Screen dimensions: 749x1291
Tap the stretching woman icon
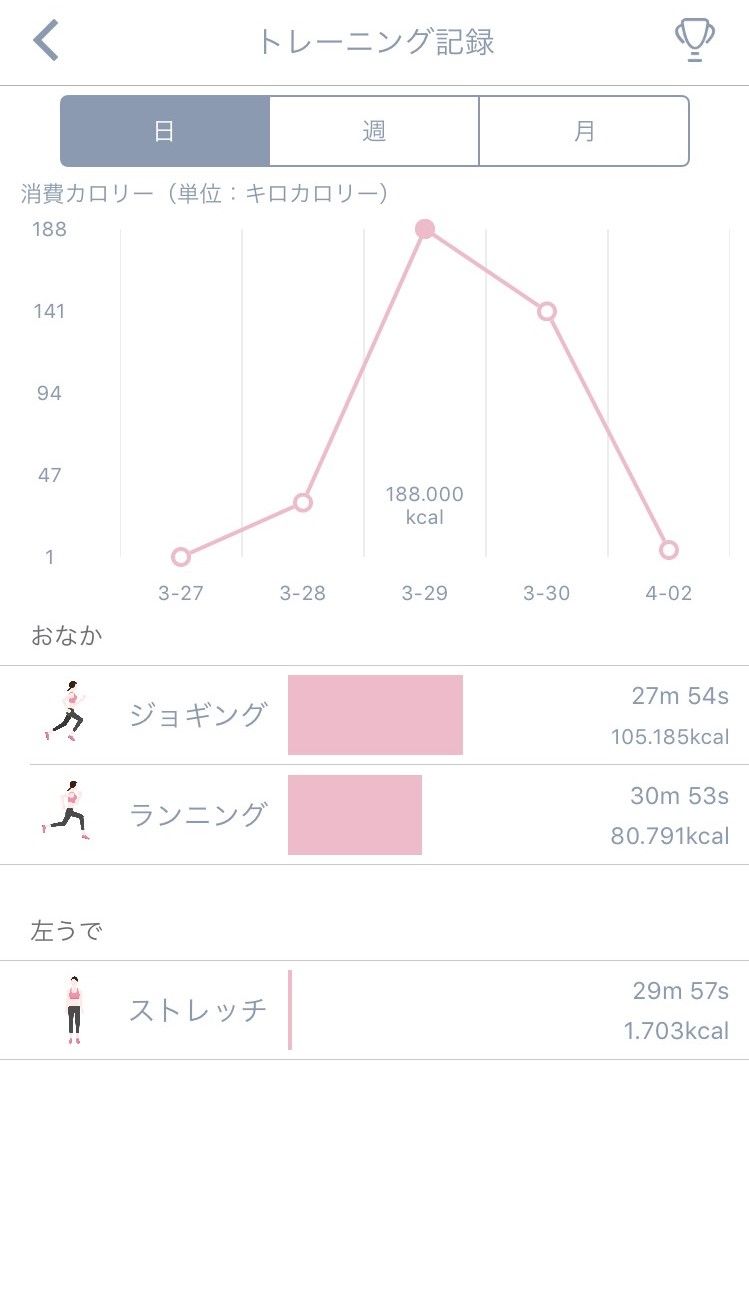(x=73, y=1010)
